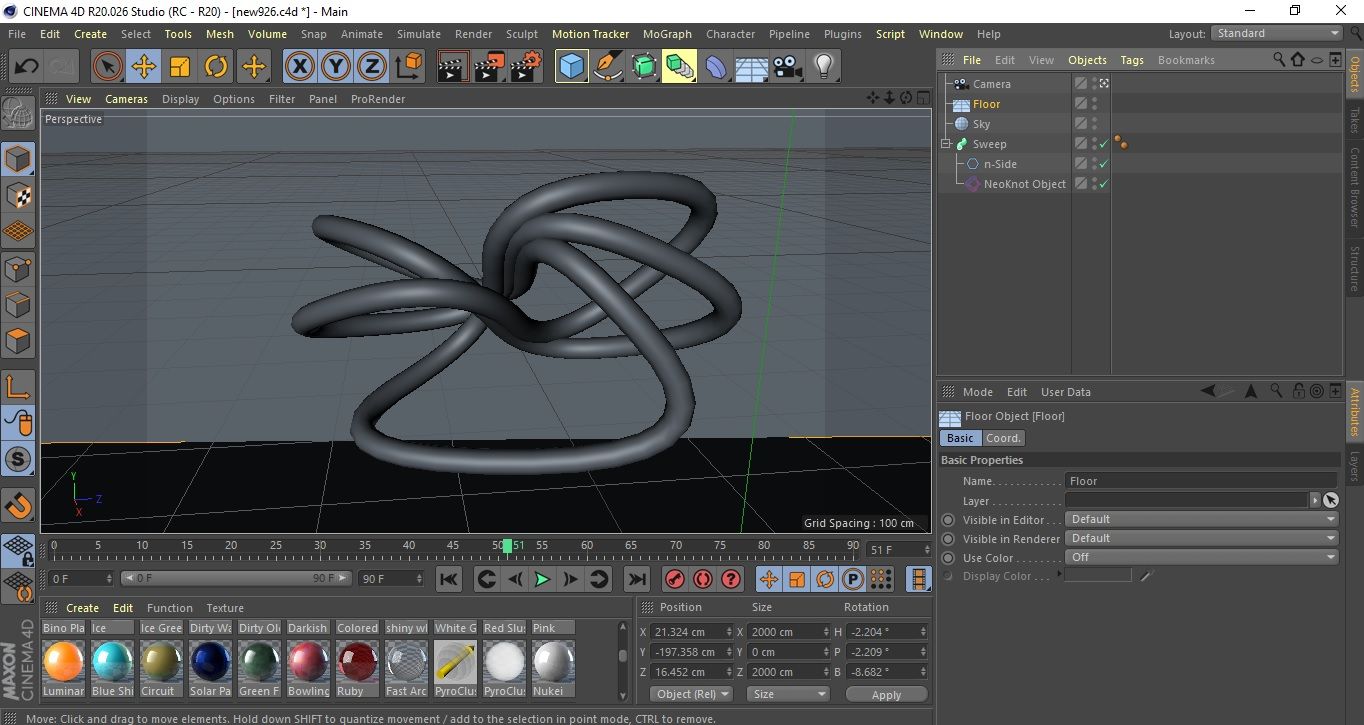Switch to the Coord. tab

1003,438
